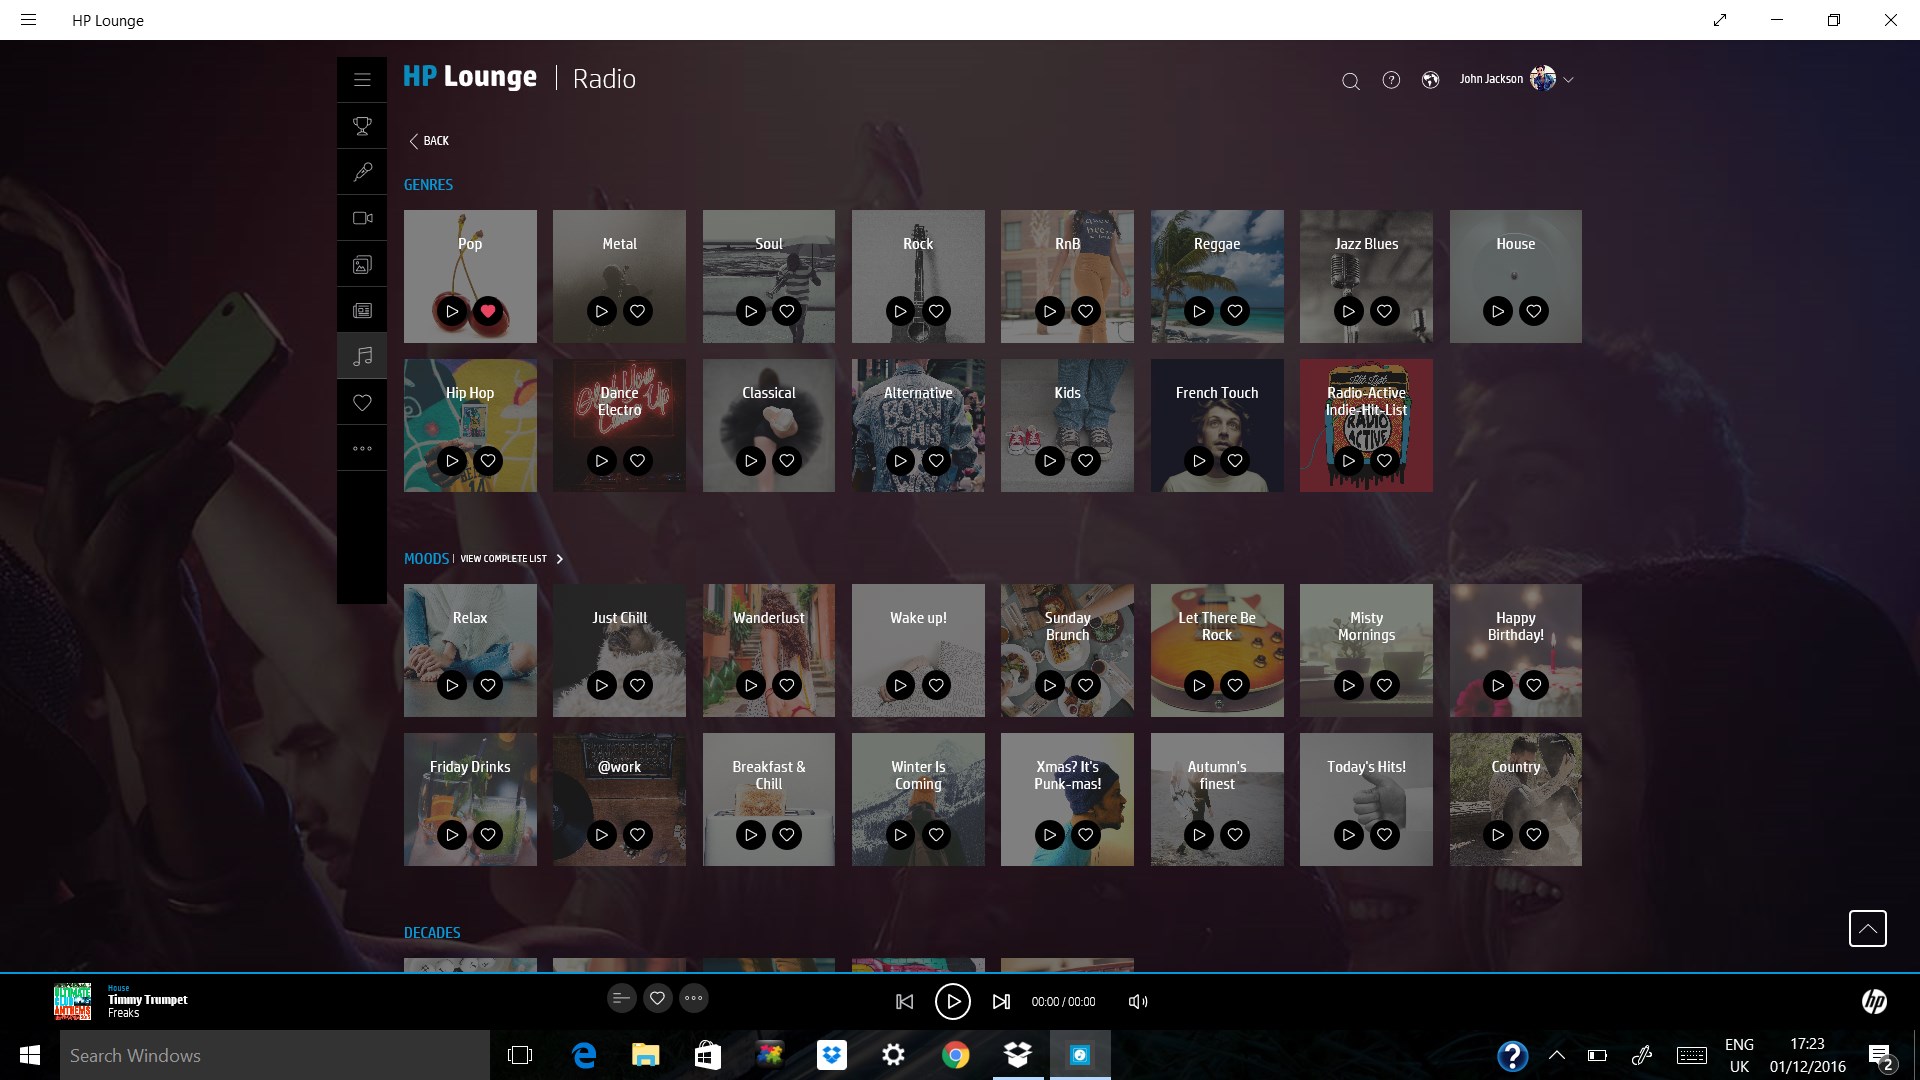
Task: Favorite the Dance Electro genre
Action: pyautogui.click(x=637, y=461)
